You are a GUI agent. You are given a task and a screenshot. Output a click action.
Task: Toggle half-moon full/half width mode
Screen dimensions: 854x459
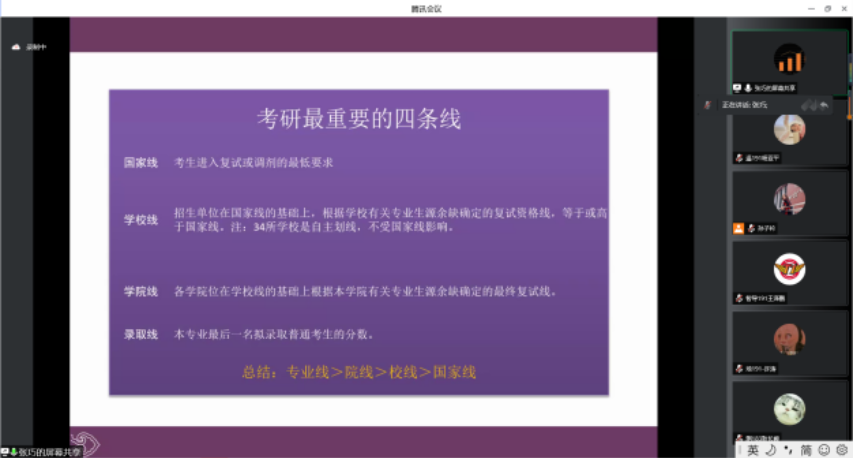click(770, 450)
